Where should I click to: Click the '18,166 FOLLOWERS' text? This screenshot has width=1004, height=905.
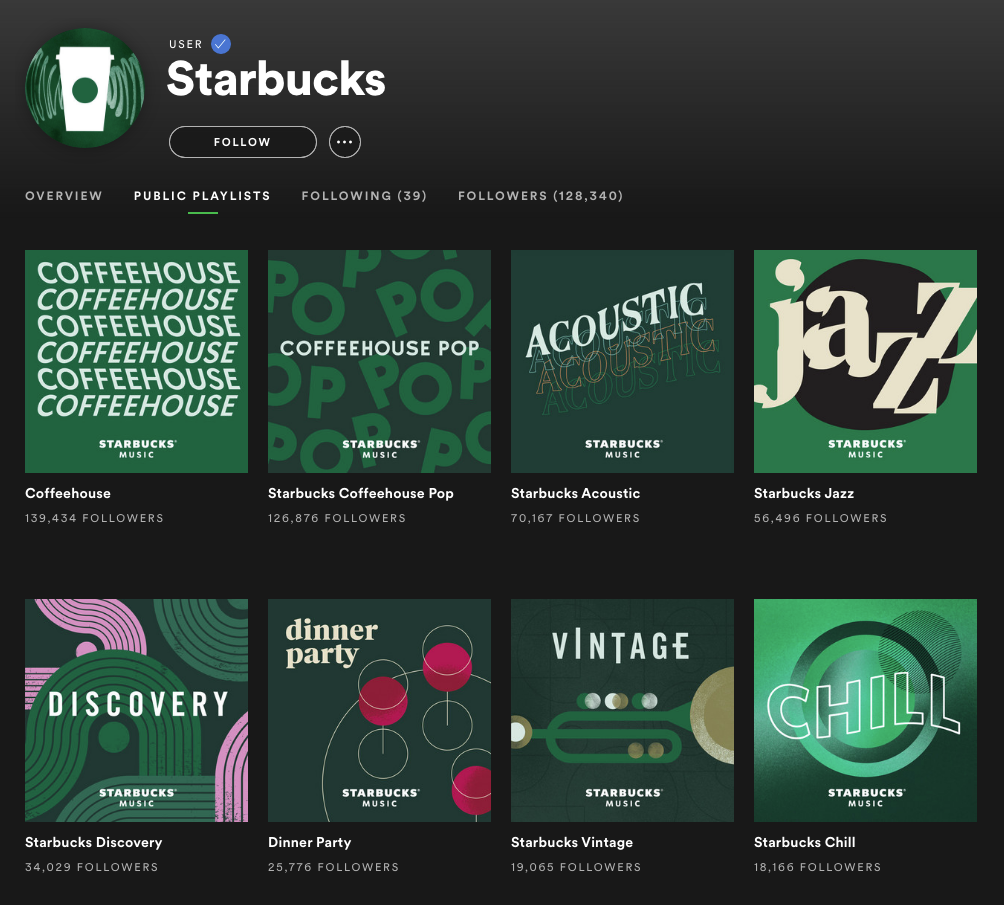pos(817,867)
